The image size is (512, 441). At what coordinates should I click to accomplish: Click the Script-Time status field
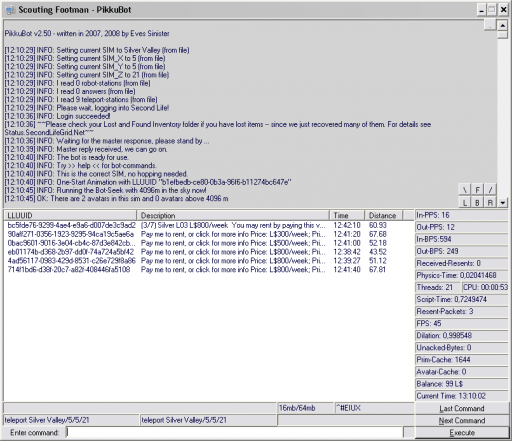(x=462, y=299)
